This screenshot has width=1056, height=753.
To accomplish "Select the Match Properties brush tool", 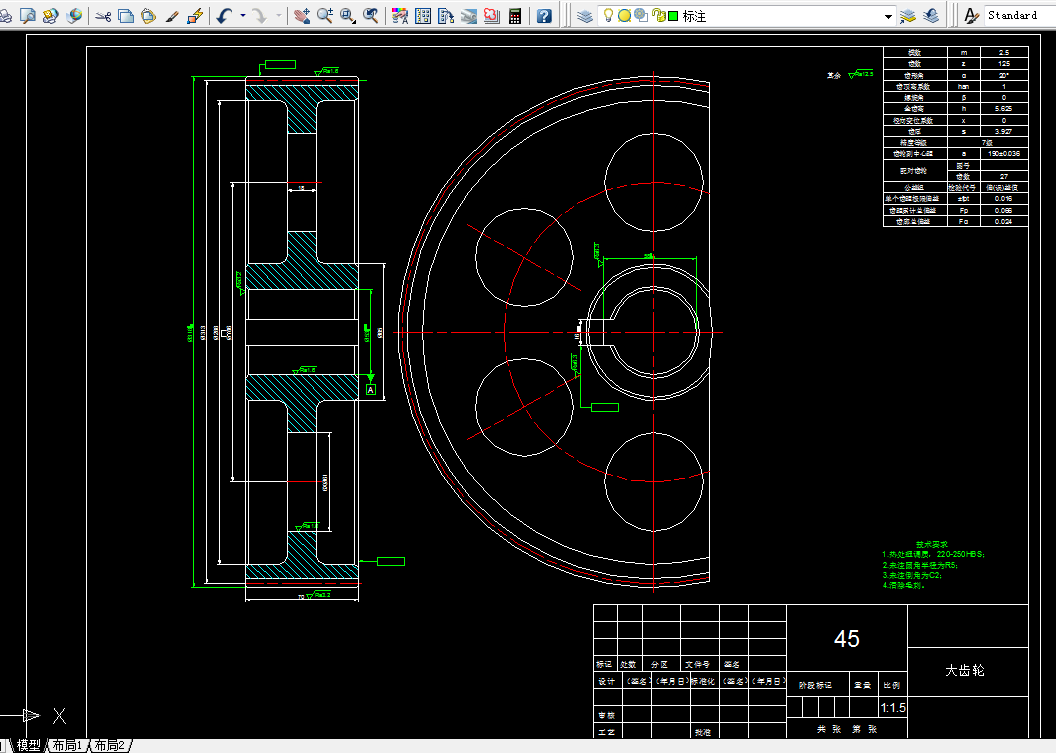I will (172, 15).
